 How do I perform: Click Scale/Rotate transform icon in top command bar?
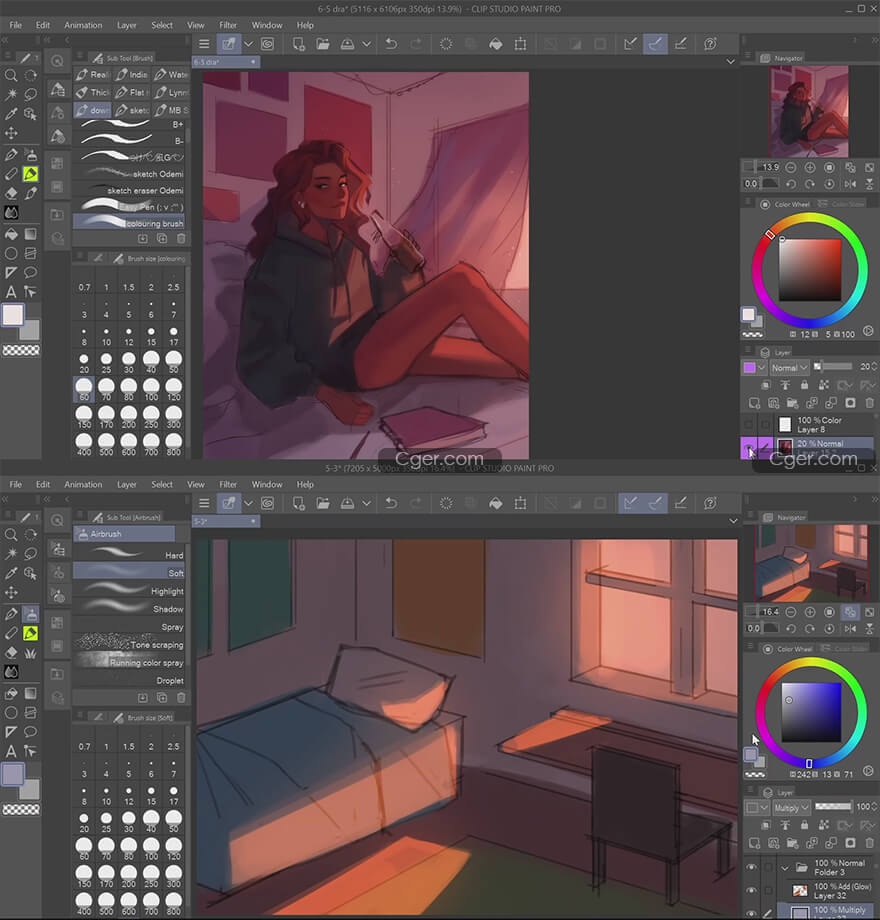pyautogui.click(x=520, y=44)
